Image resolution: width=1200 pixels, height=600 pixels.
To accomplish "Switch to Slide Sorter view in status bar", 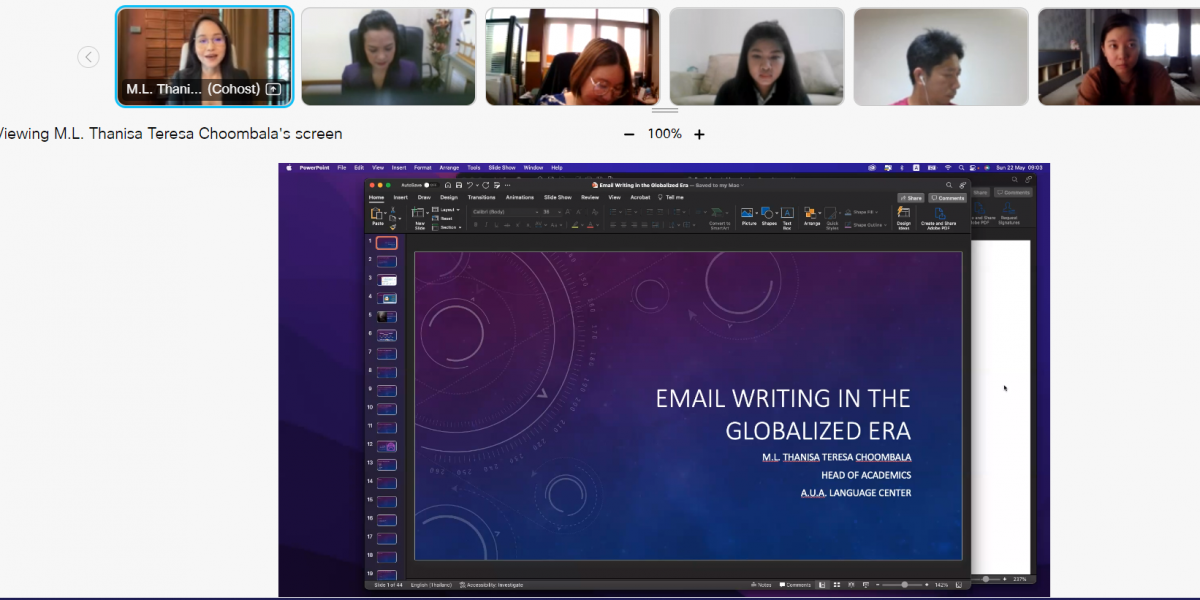I will (836, 584).
